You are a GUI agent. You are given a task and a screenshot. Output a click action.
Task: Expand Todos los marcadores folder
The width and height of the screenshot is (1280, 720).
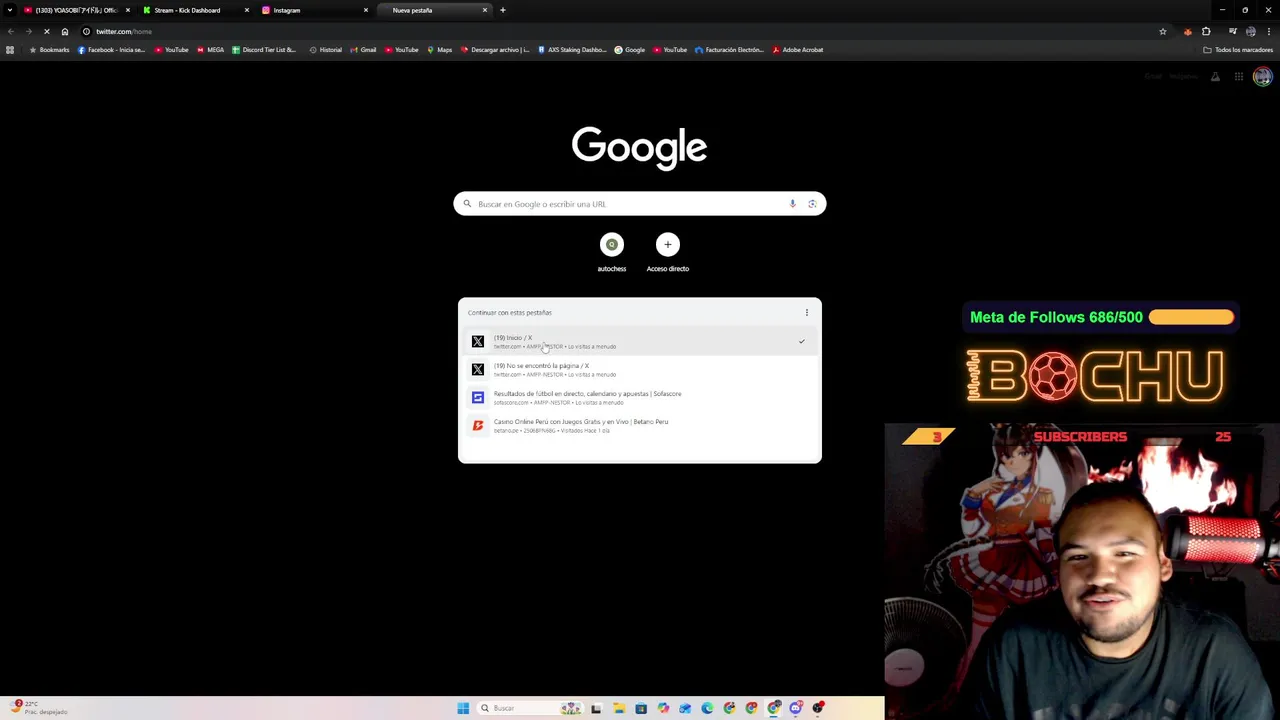1238,50
